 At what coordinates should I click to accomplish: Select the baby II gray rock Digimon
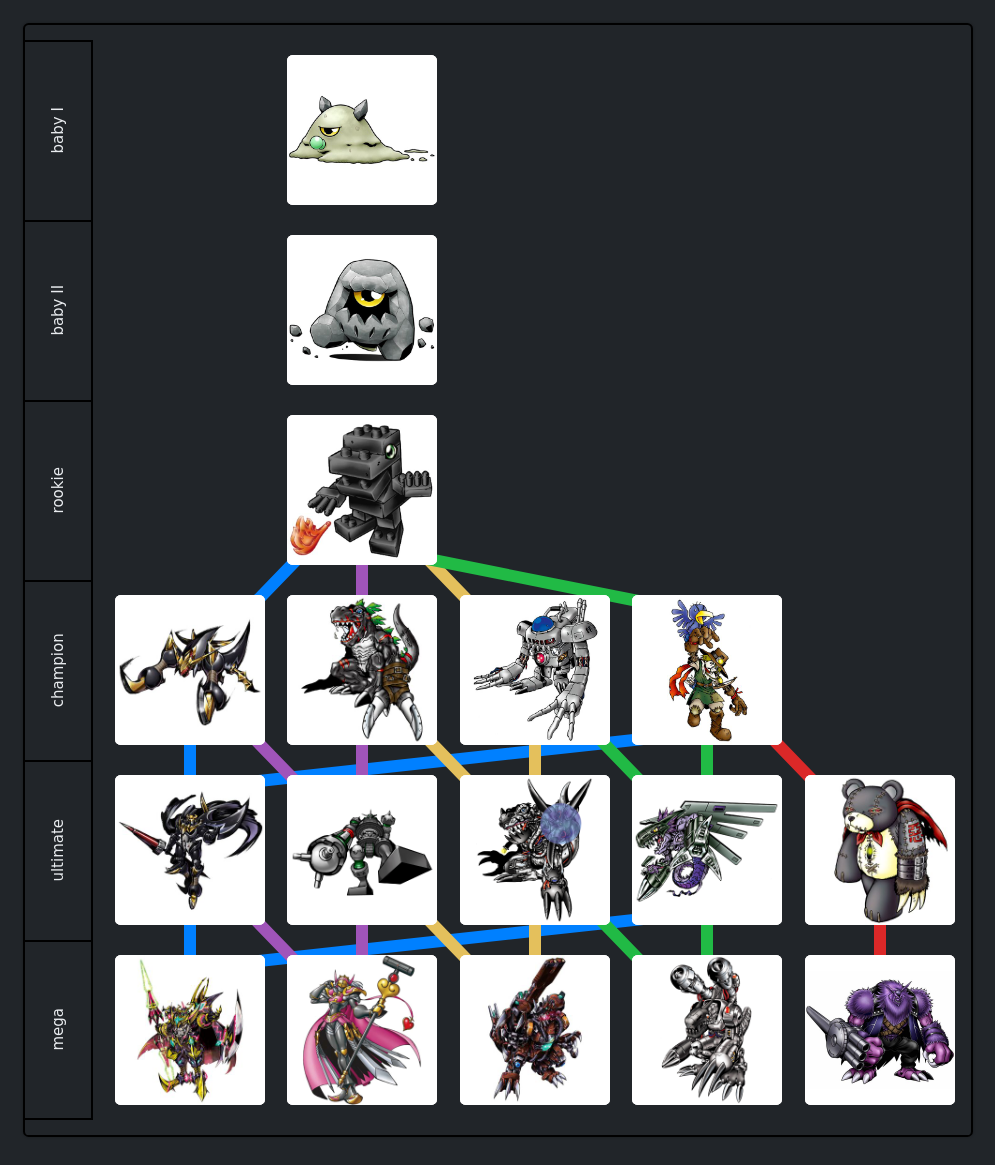pyautogui.click(x=362, y=310)
